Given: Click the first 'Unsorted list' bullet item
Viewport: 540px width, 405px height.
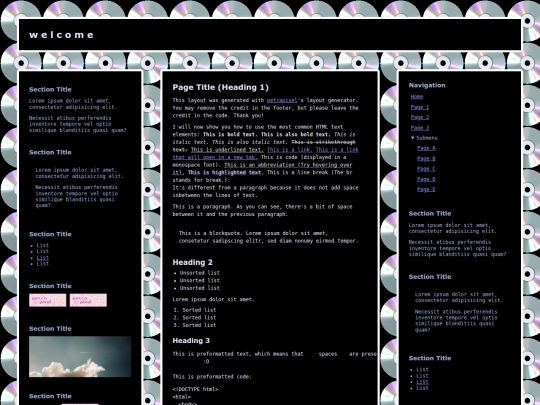Looking at the screenshot, I should coord(199,273).
